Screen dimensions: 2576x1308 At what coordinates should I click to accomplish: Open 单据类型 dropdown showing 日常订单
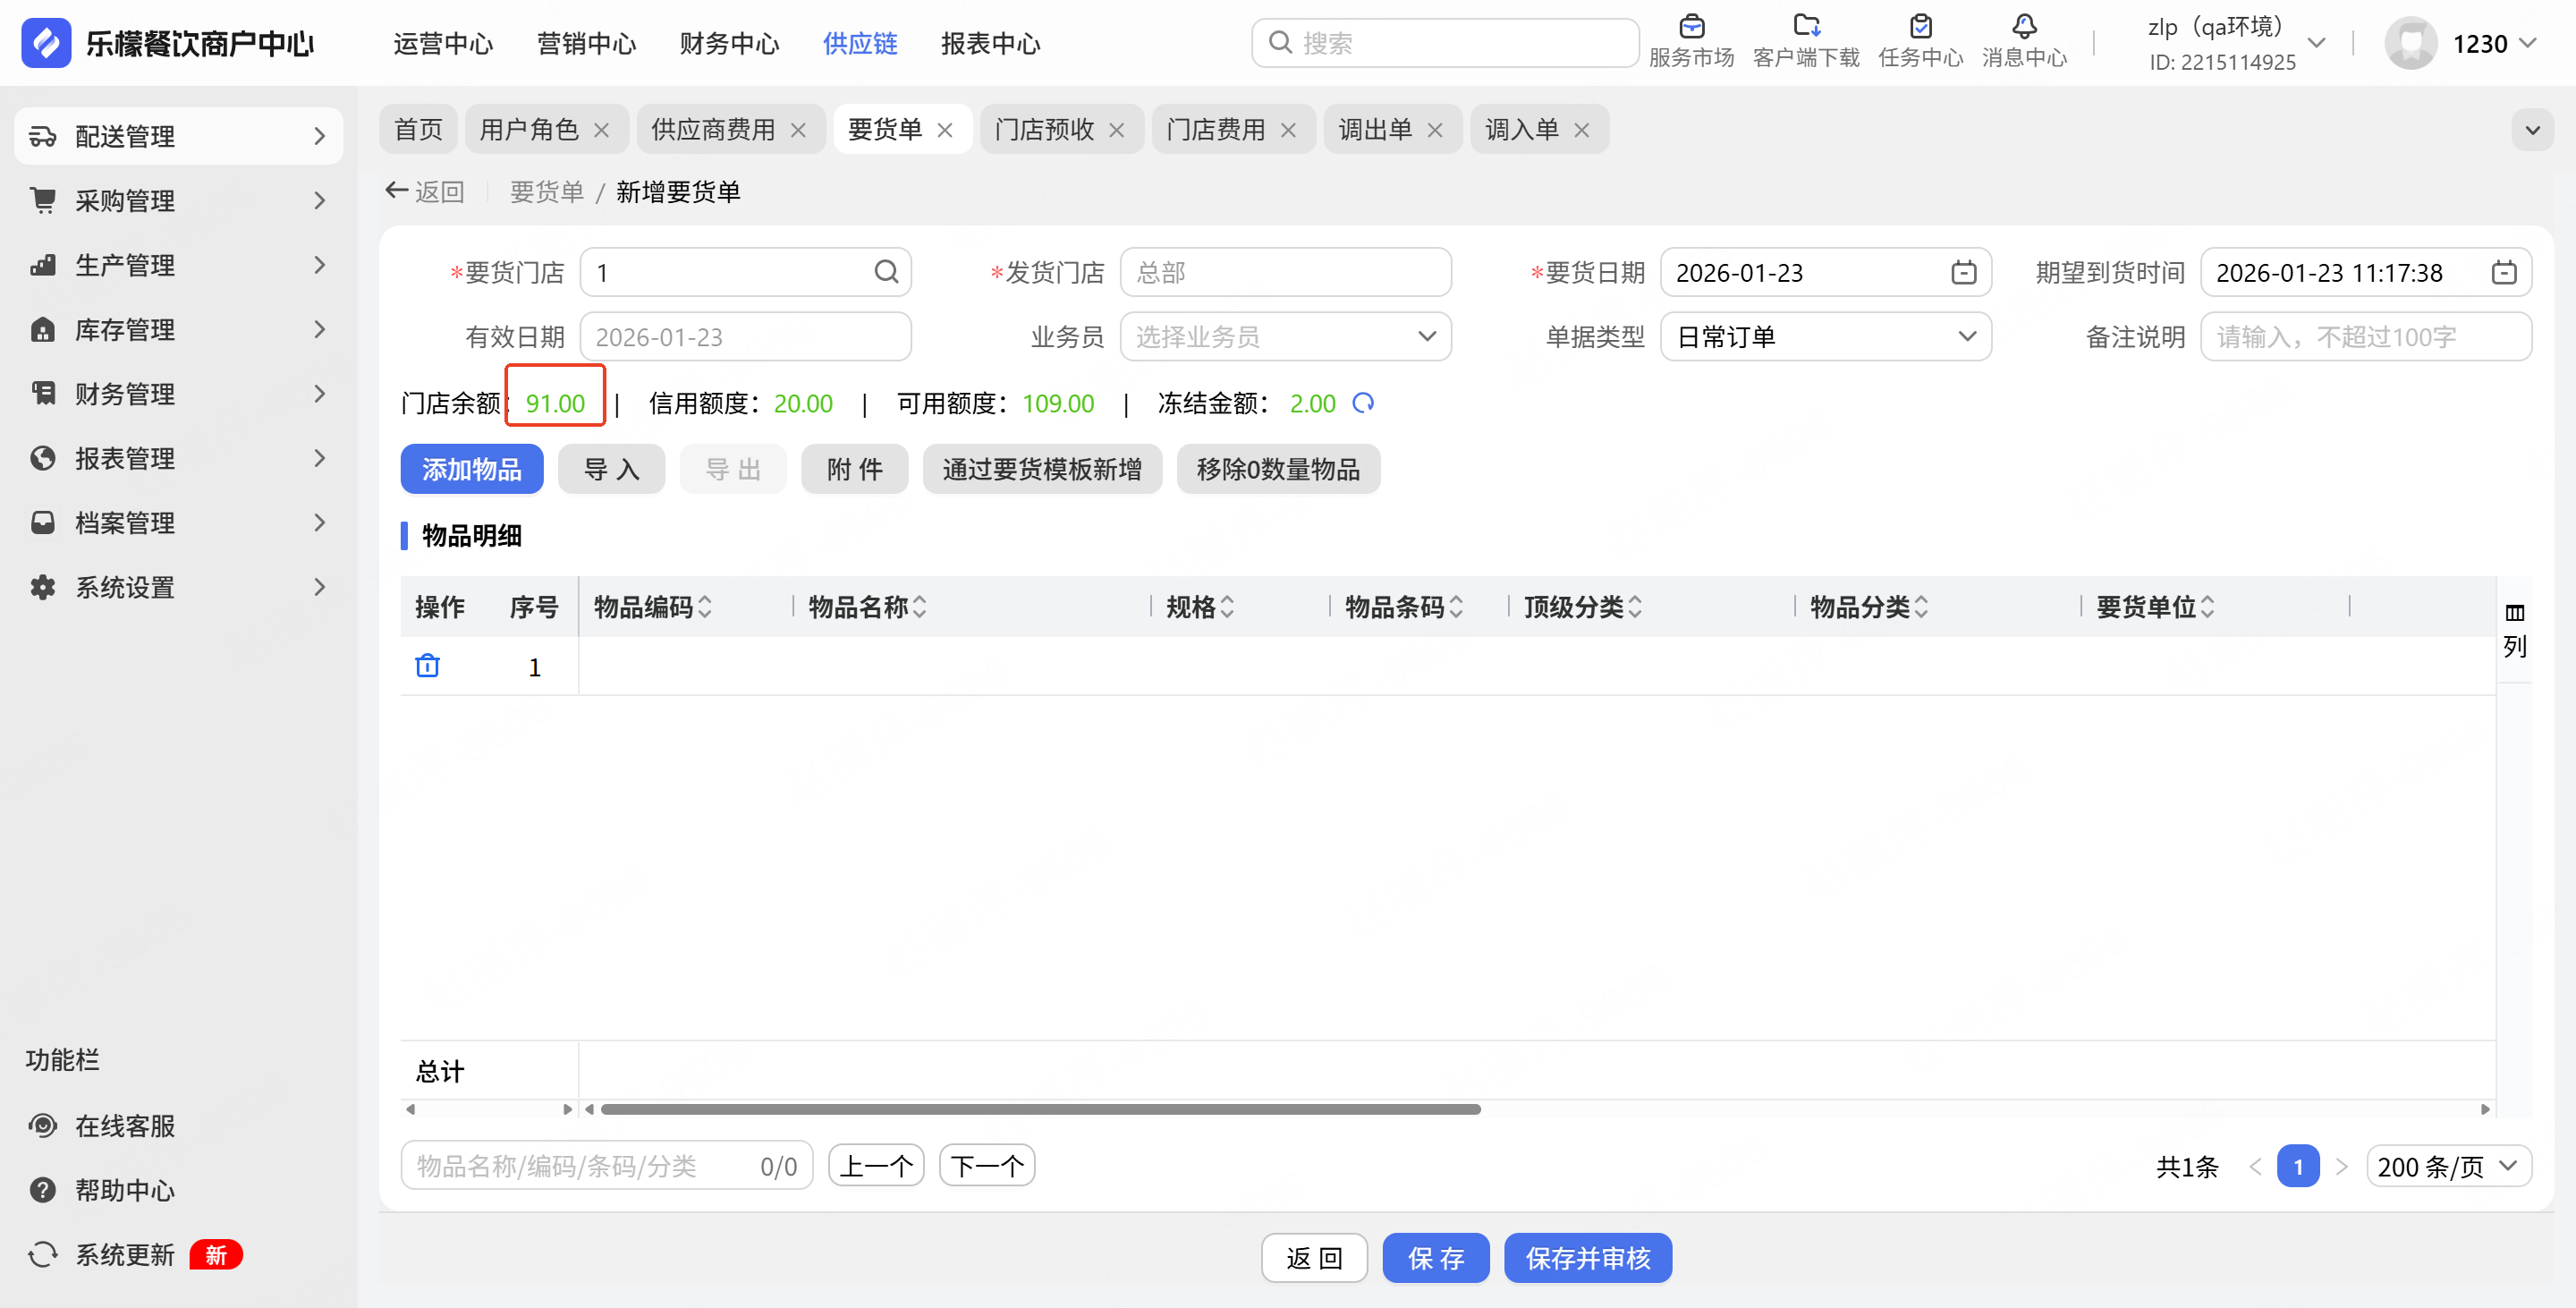[x=1825, y=337]
